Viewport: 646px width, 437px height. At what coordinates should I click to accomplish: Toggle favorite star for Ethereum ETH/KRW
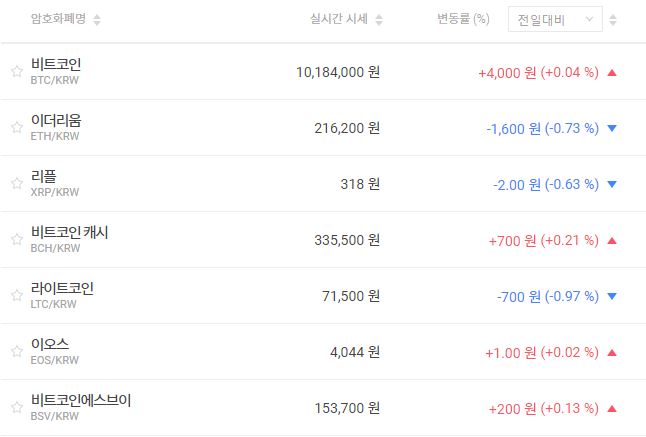[16, 128]
